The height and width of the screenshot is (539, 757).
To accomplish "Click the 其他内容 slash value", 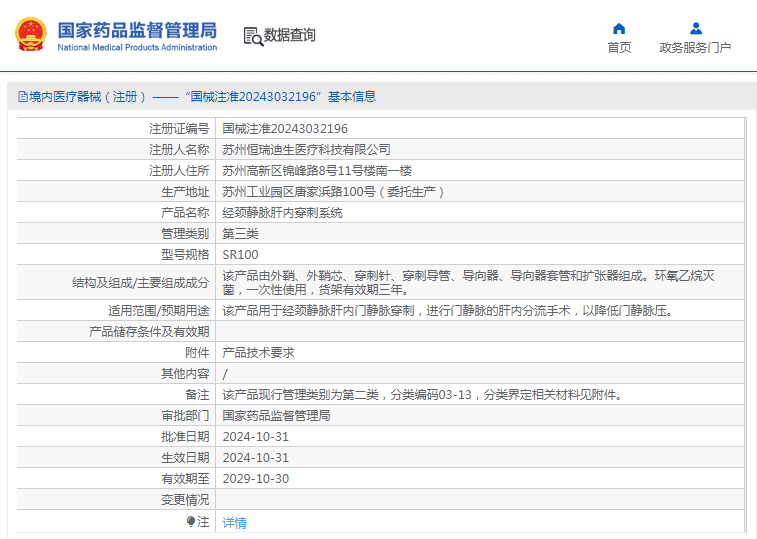I will coord(225,374).
